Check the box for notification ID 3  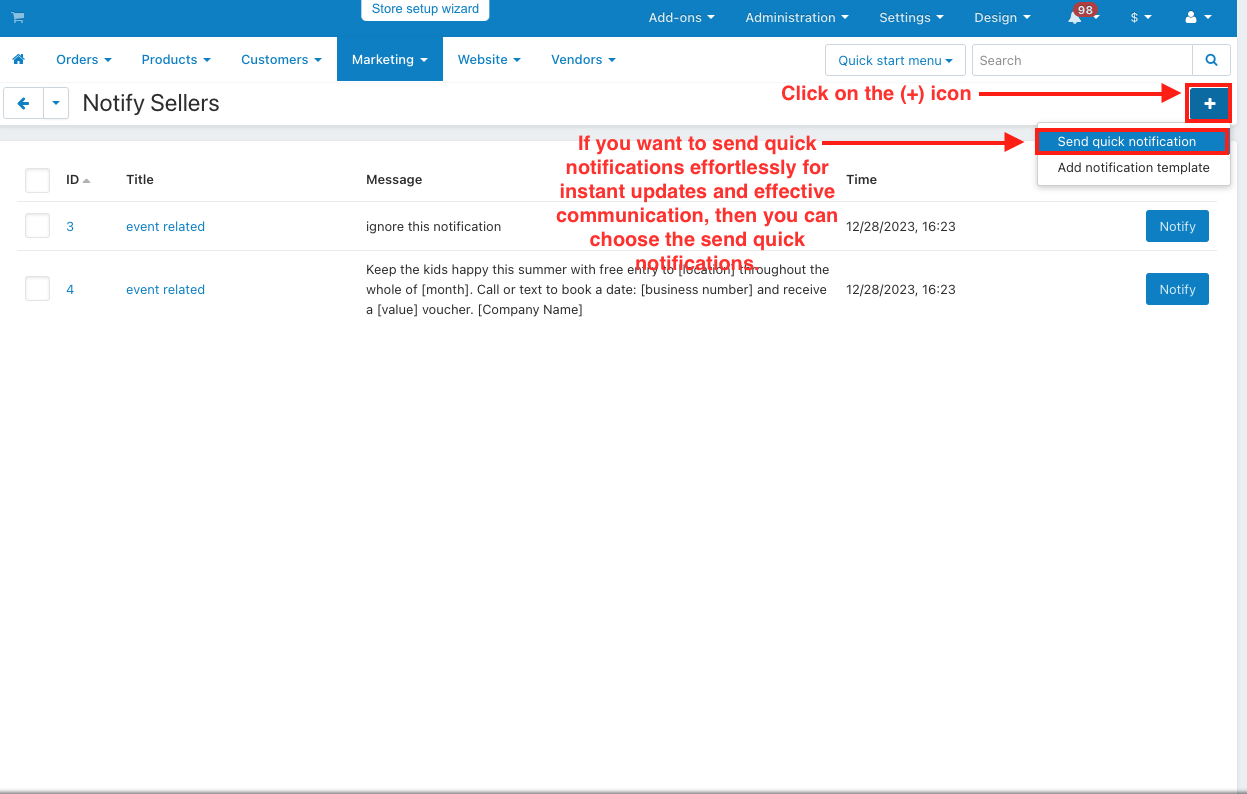[38, 226]
